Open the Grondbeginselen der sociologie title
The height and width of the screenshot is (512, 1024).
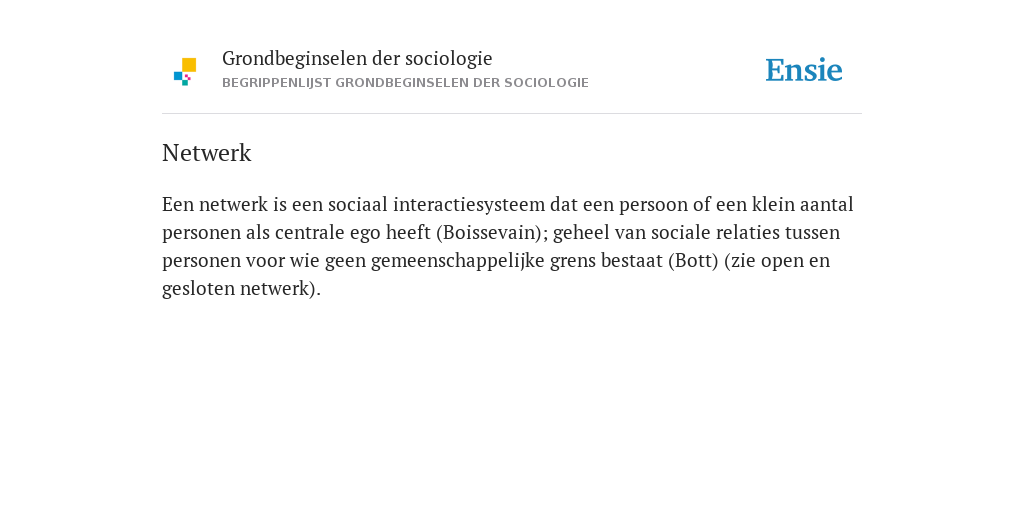357,59
